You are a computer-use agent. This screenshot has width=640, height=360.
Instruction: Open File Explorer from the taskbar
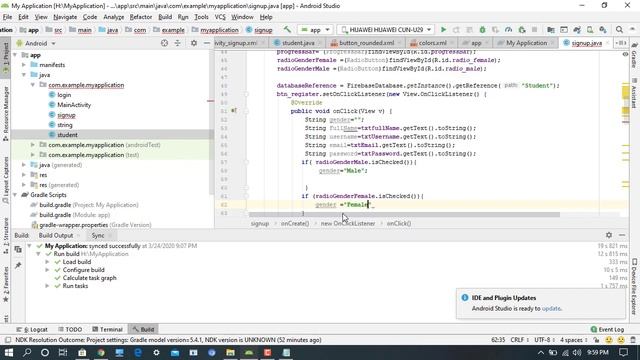click(230, 352)
